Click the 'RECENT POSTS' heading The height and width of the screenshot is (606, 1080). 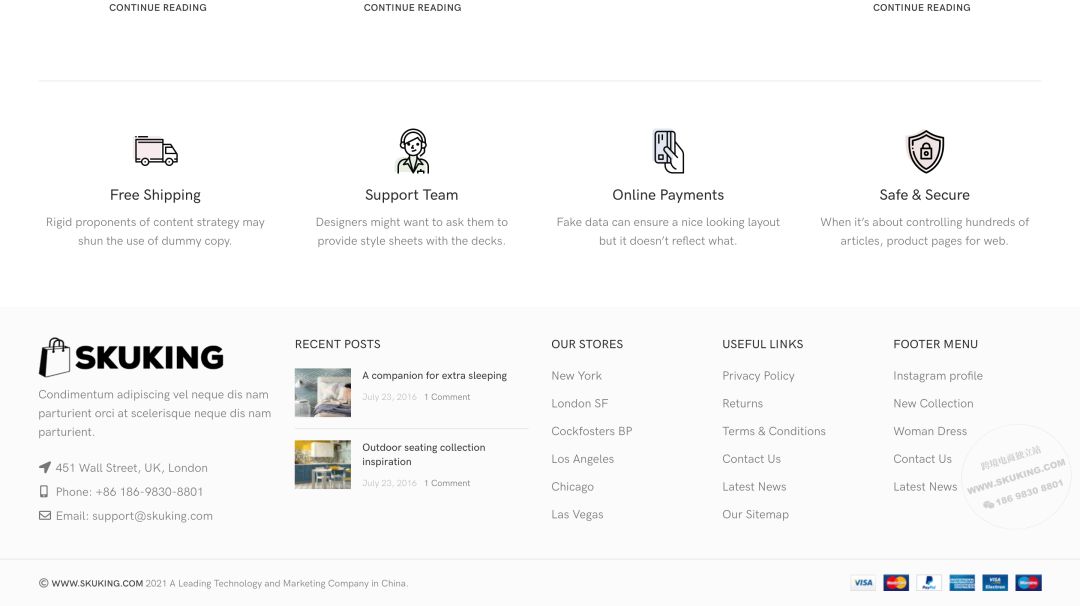[x=338, y=344]
